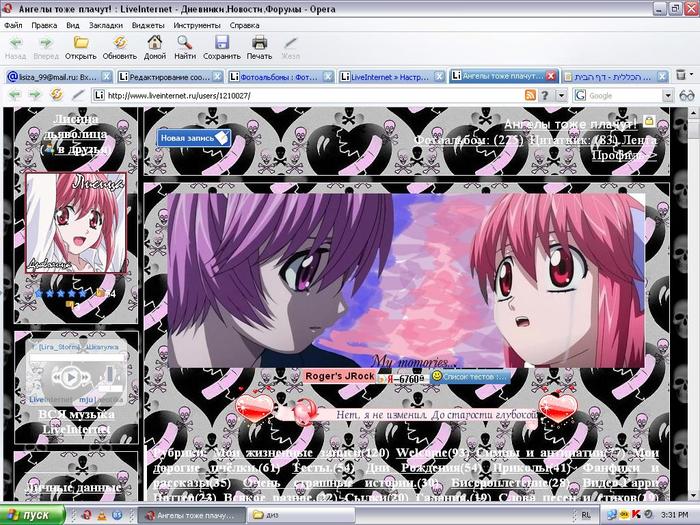This screenshot has width=700, height=525.
Task: Click the RL language indicator in taskbar
Action: (x=586, y=515)
